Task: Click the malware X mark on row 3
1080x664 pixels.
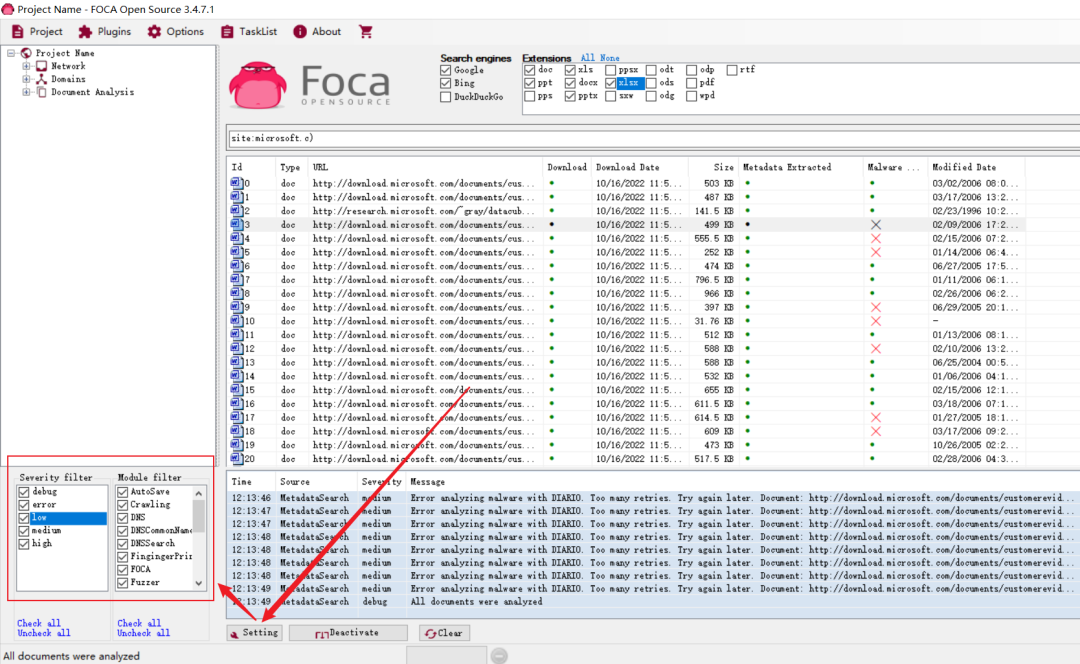Action: click(875, 225)
